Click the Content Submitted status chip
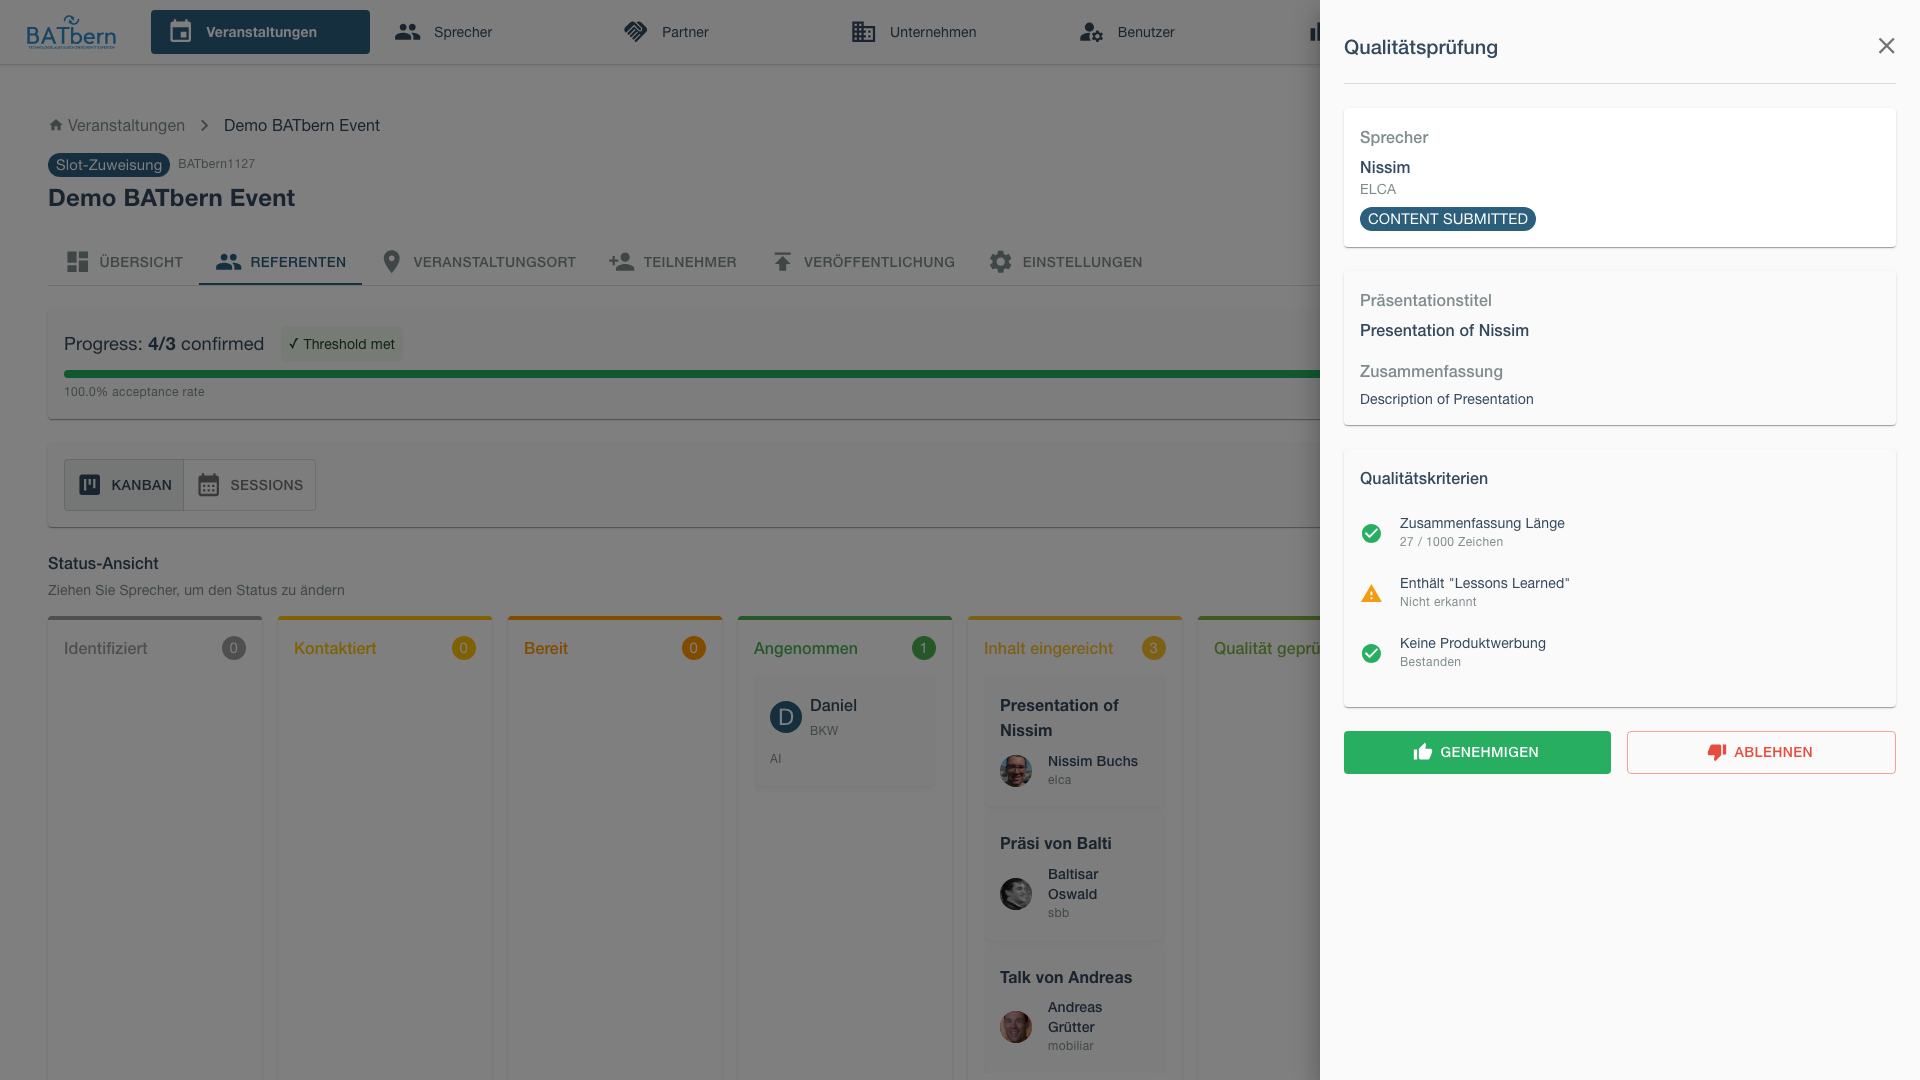Image resolution: width=1920 pixels, height=1080 pixels. tap(1447, 219)
